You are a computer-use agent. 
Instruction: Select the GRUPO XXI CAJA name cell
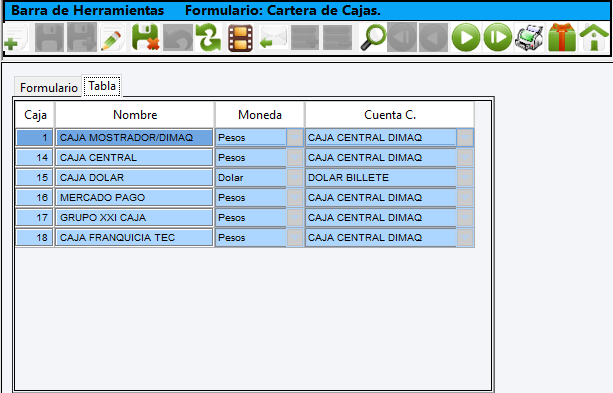click(134, 217)
